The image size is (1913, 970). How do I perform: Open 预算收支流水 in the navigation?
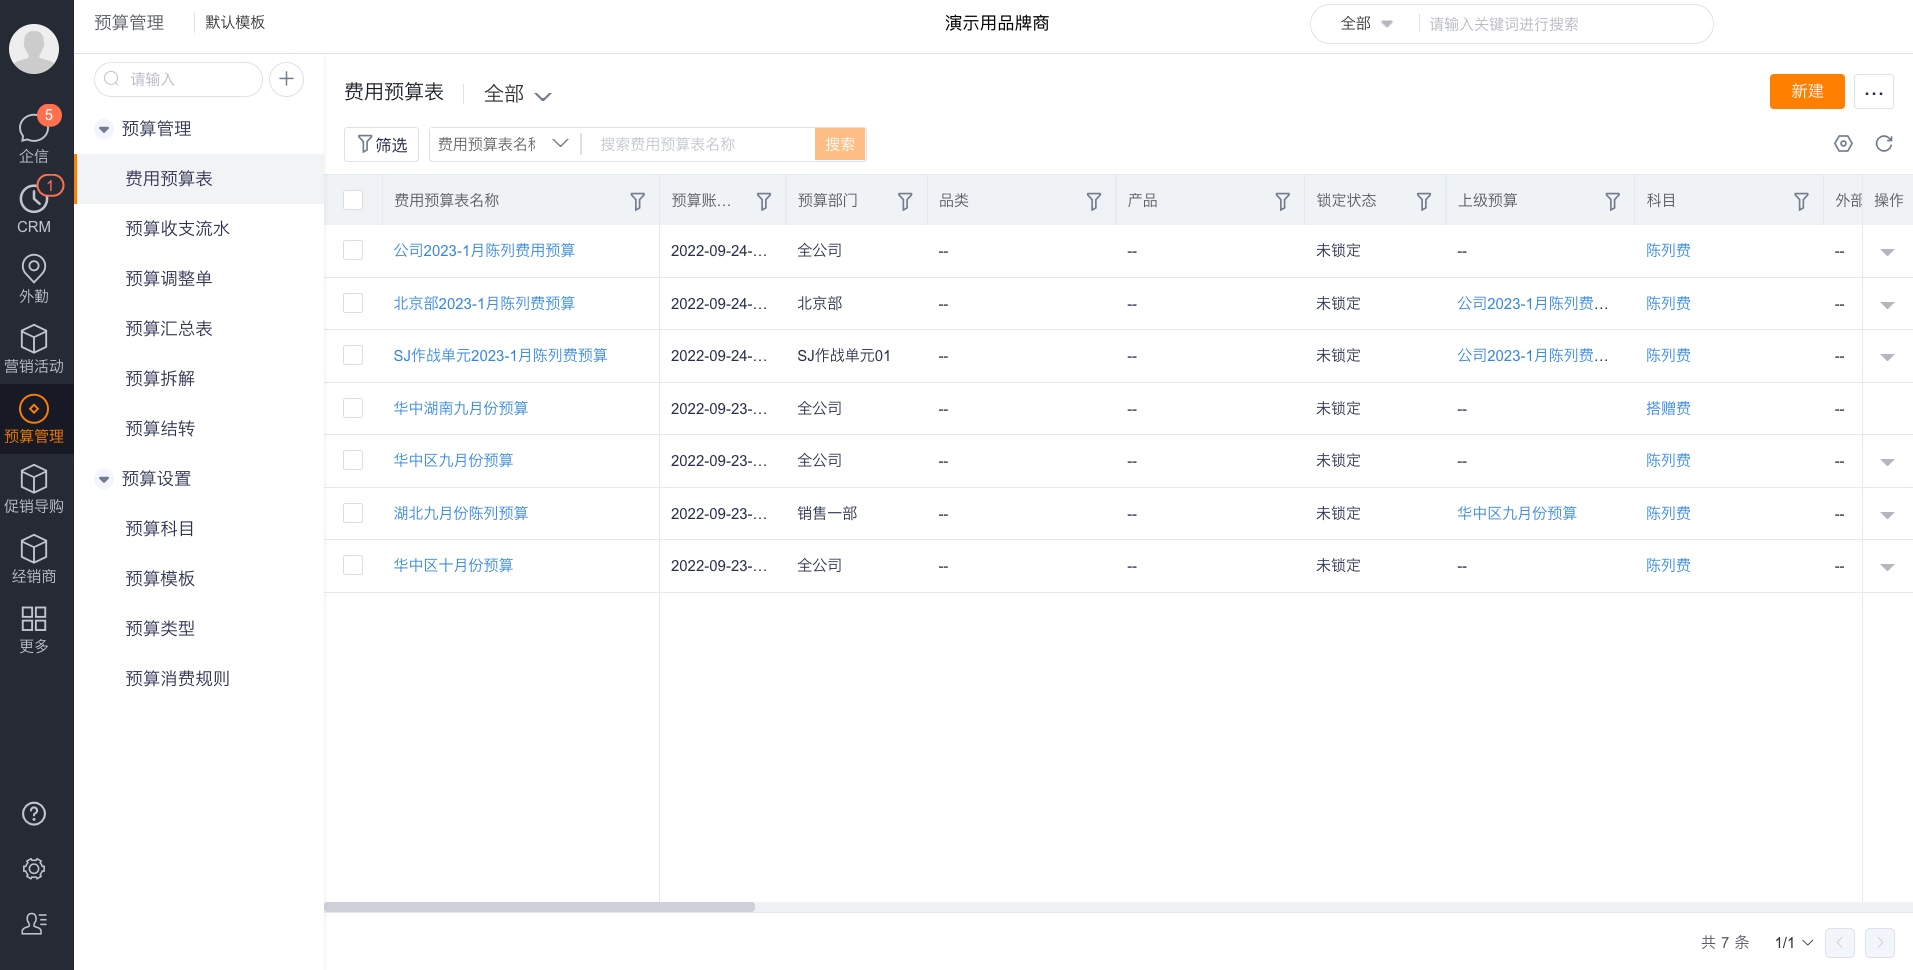177,229
